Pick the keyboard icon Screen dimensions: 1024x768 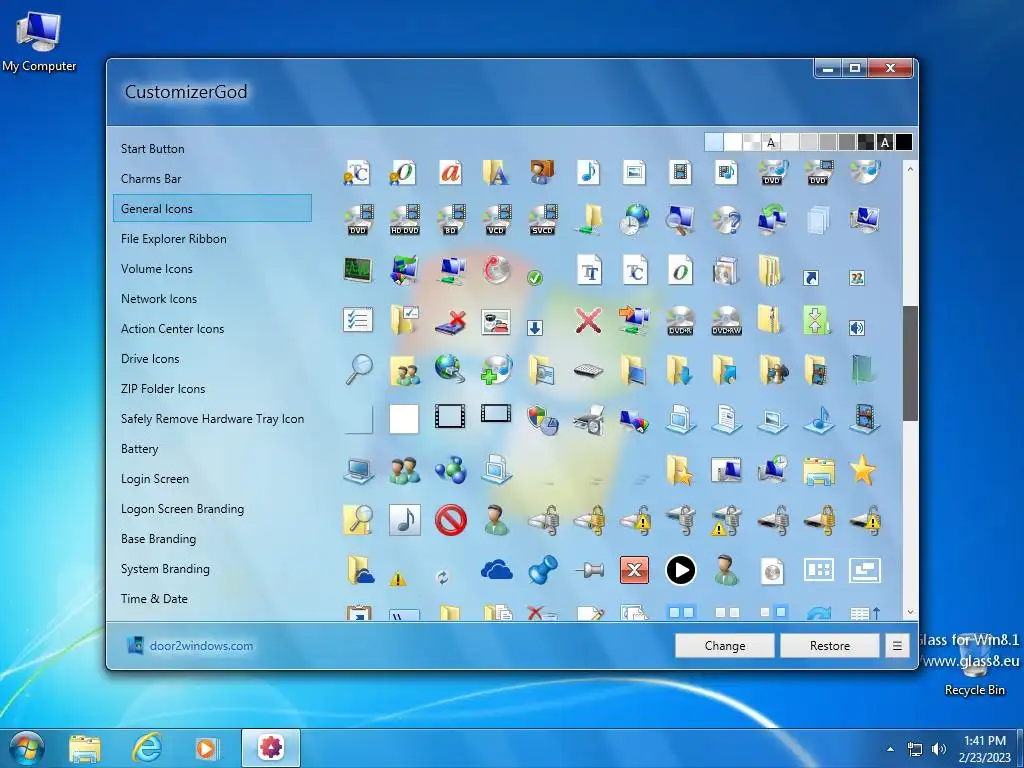[x=588, y=370]
